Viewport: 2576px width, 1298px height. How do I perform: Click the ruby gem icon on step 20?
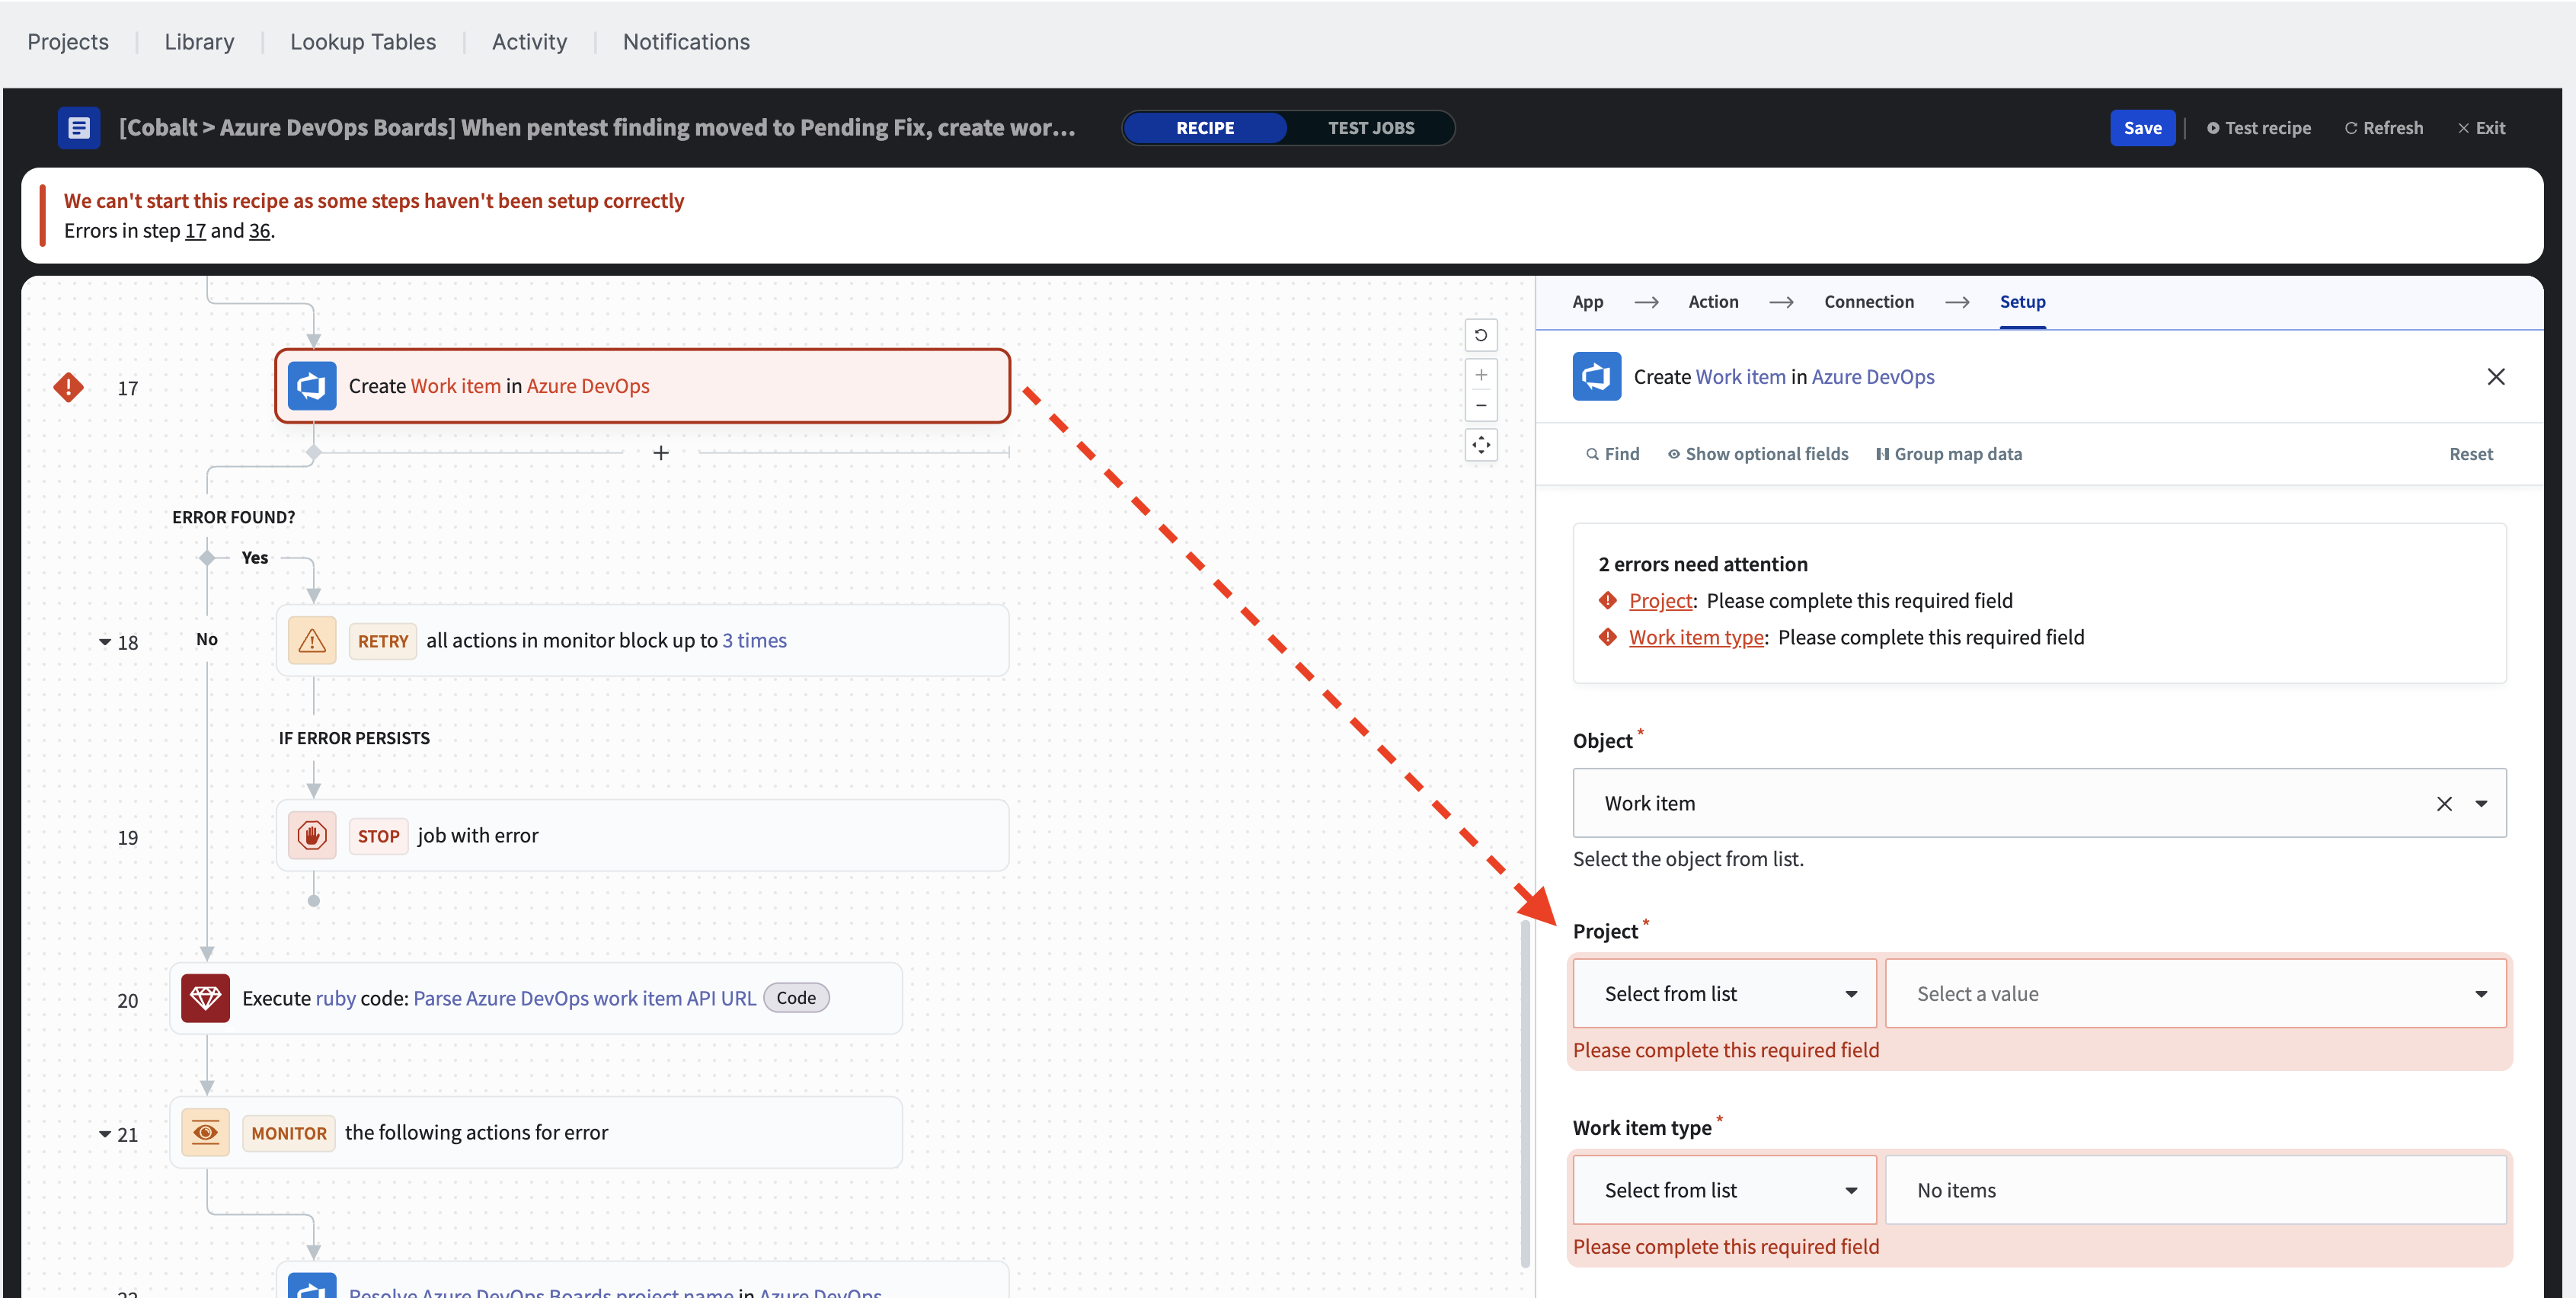[x=205, y=998]
